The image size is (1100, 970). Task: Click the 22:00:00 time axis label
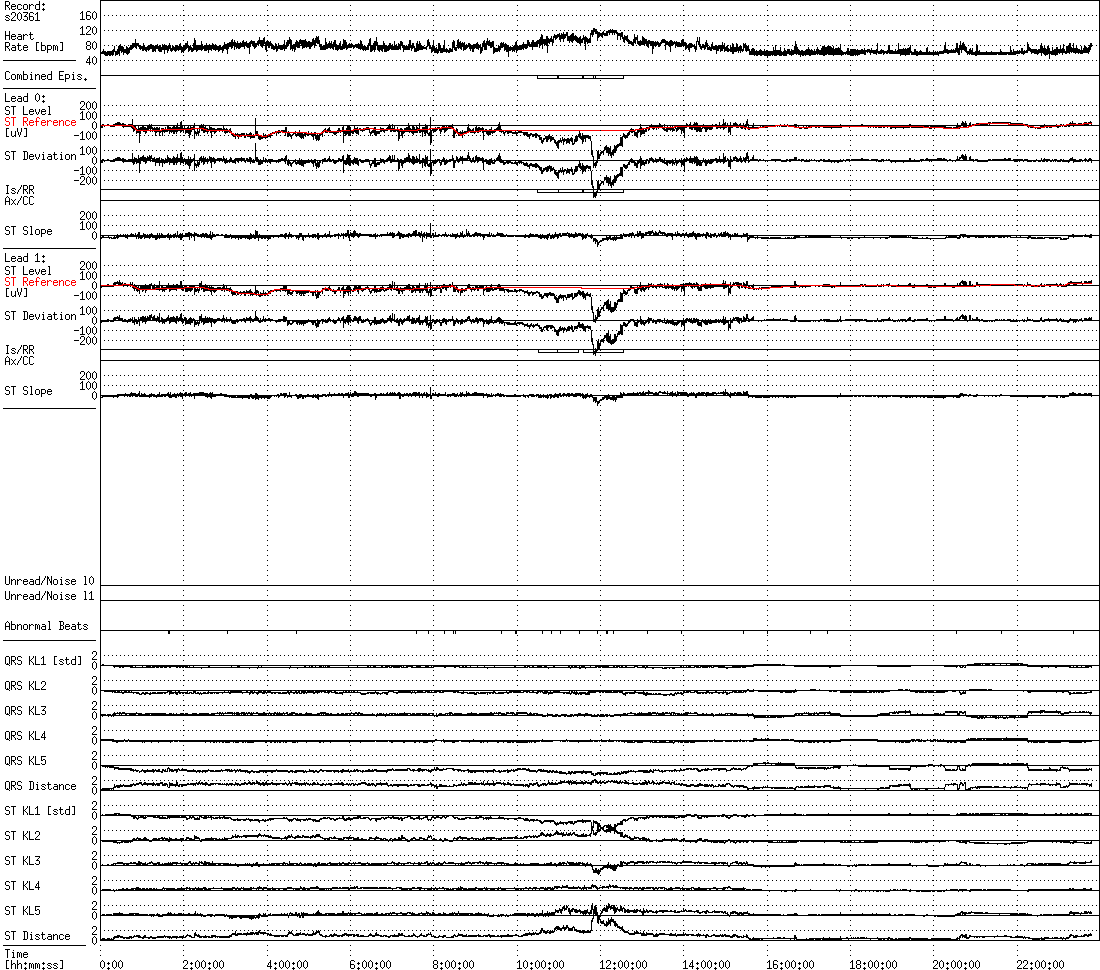[x=1041, y=964]
